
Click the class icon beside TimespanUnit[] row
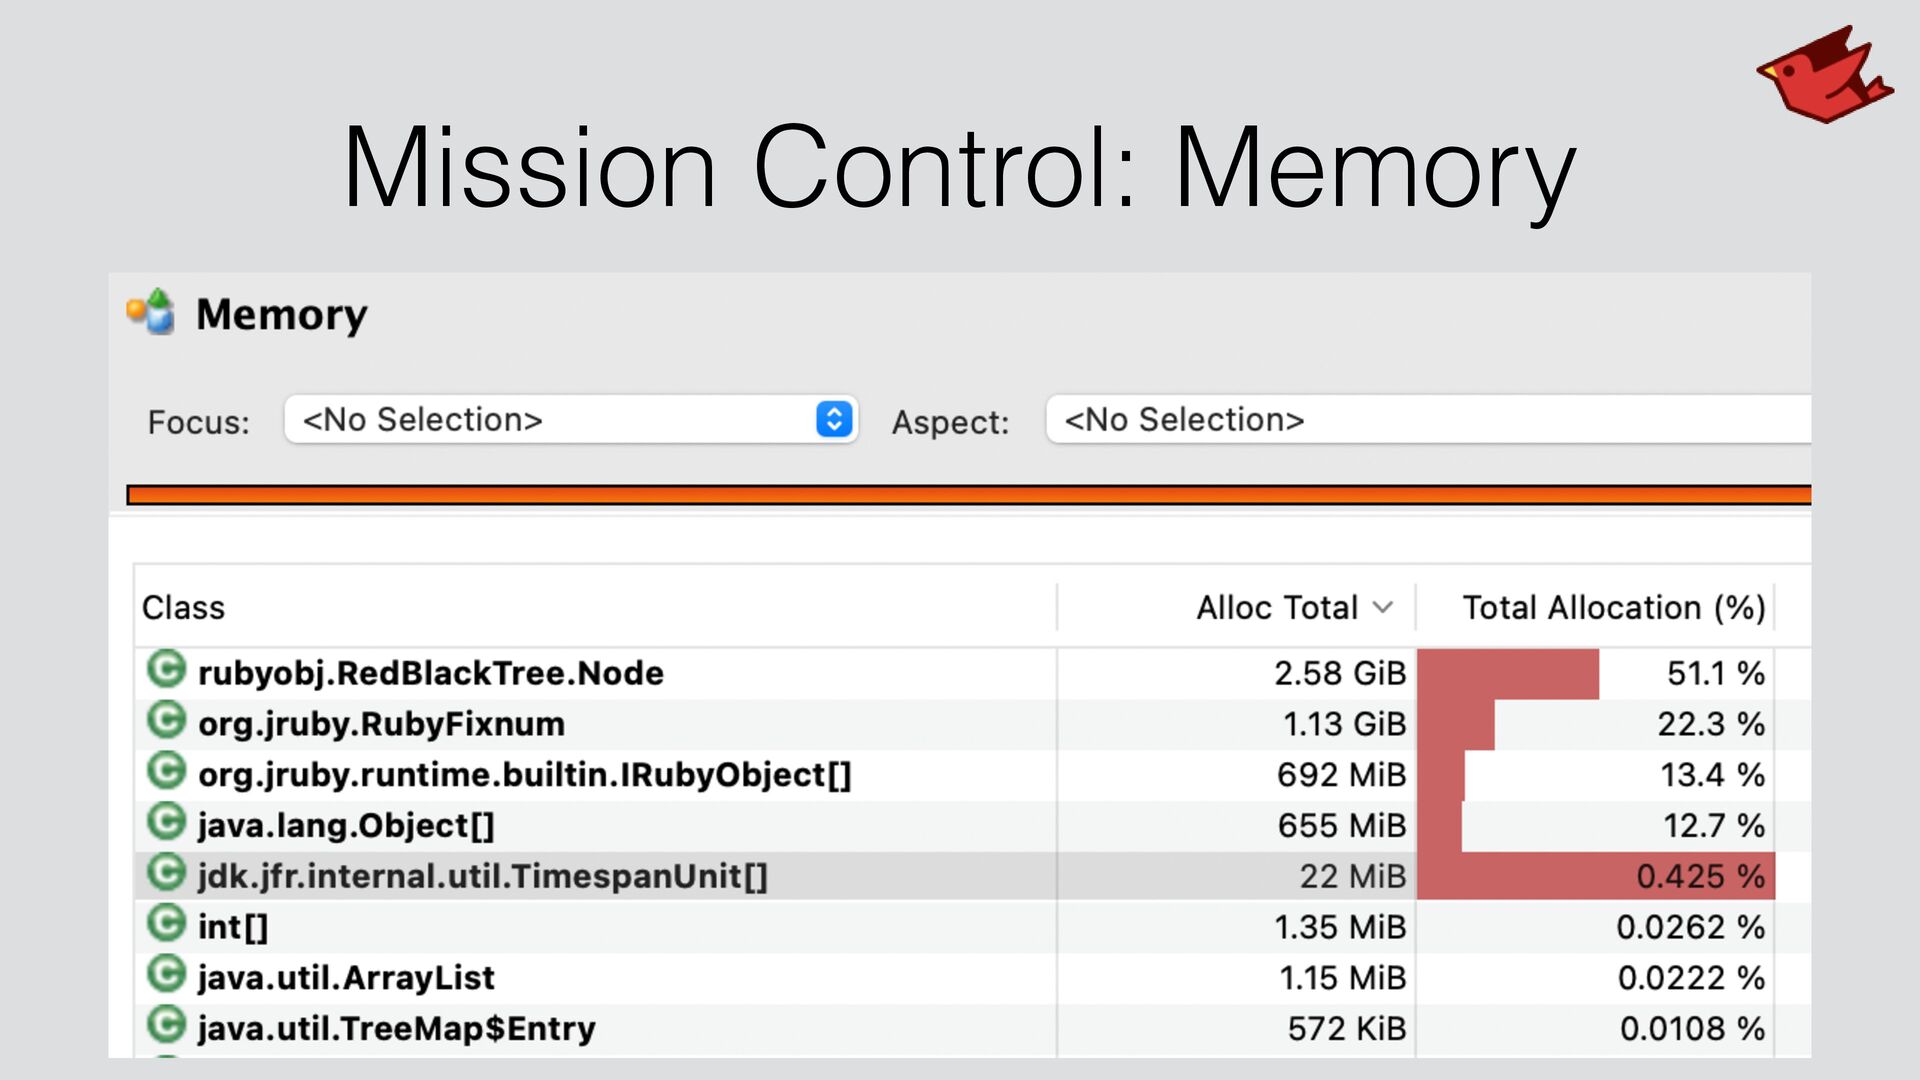coord(166,874)
